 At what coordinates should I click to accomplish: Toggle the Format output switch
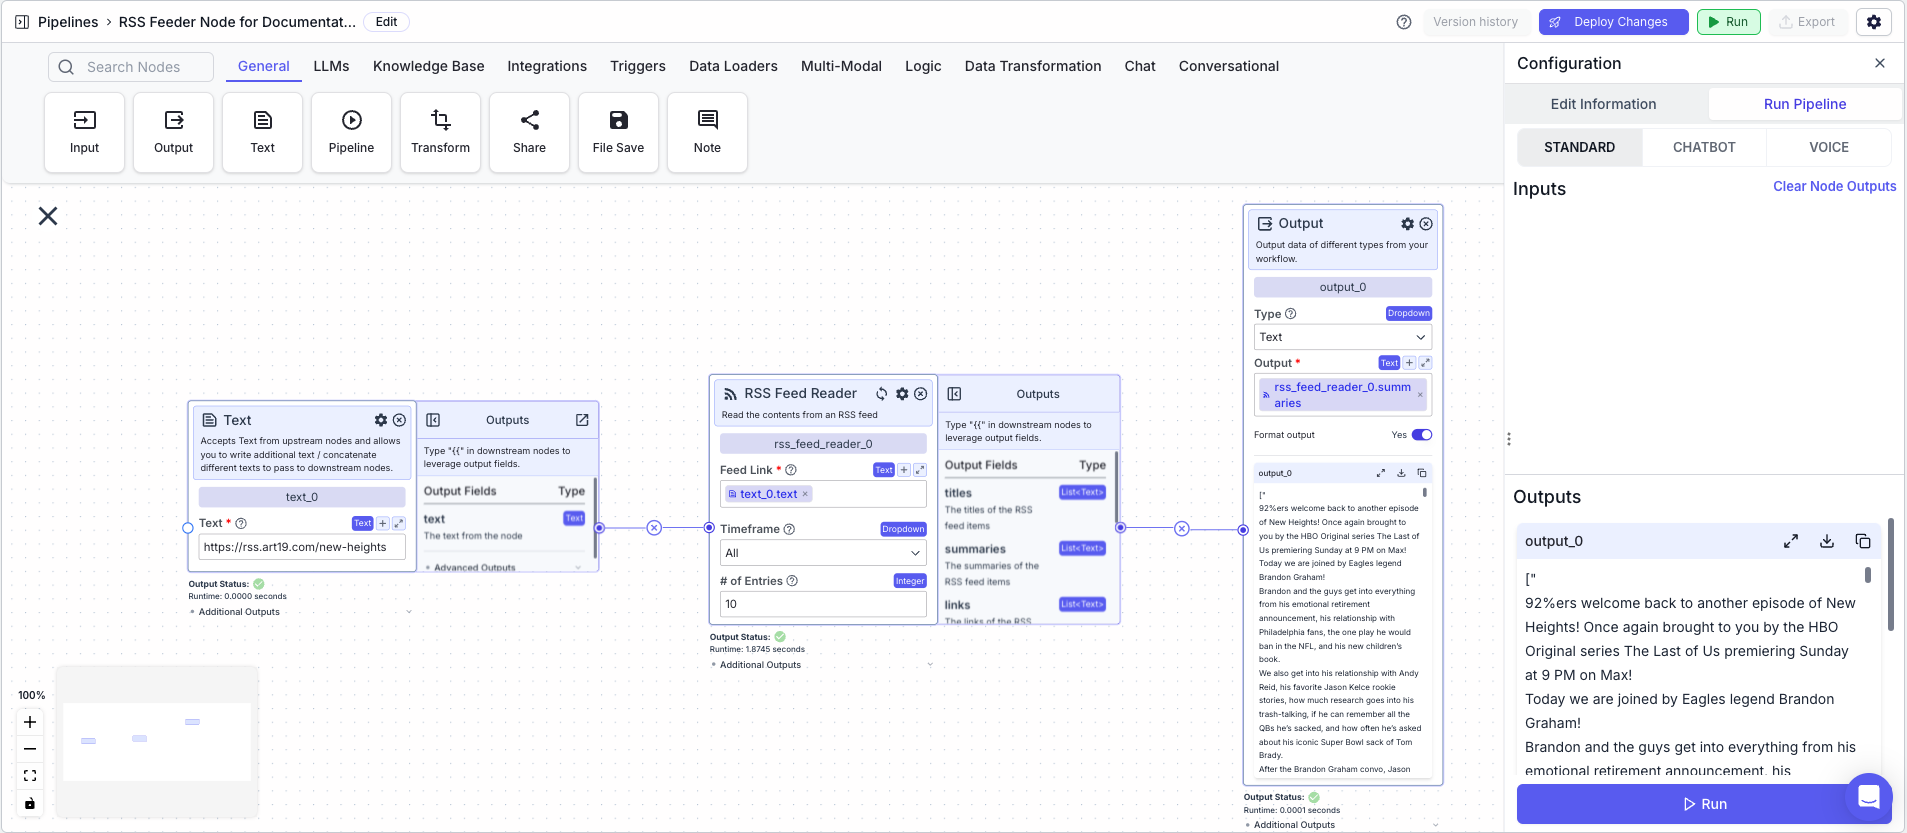tap(1422, 435)
